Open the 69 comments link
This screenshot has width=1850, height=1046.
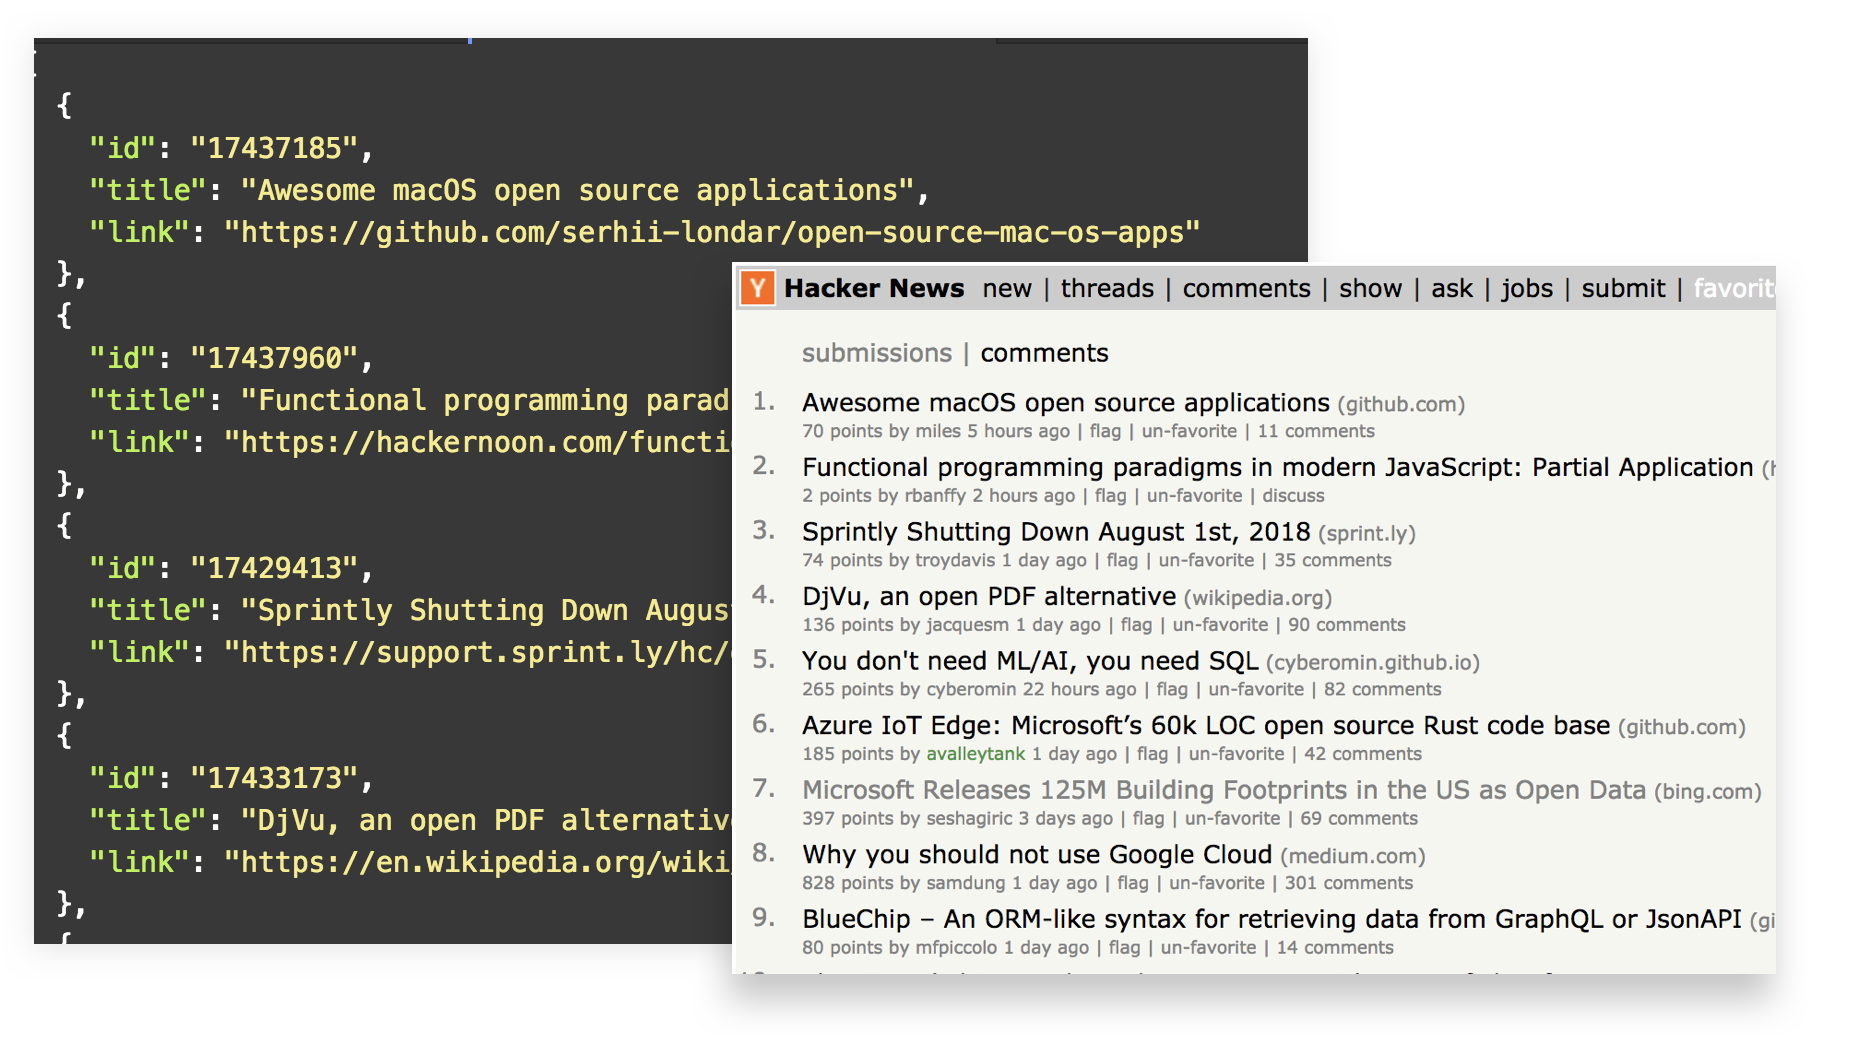[x=1359, y=818]
